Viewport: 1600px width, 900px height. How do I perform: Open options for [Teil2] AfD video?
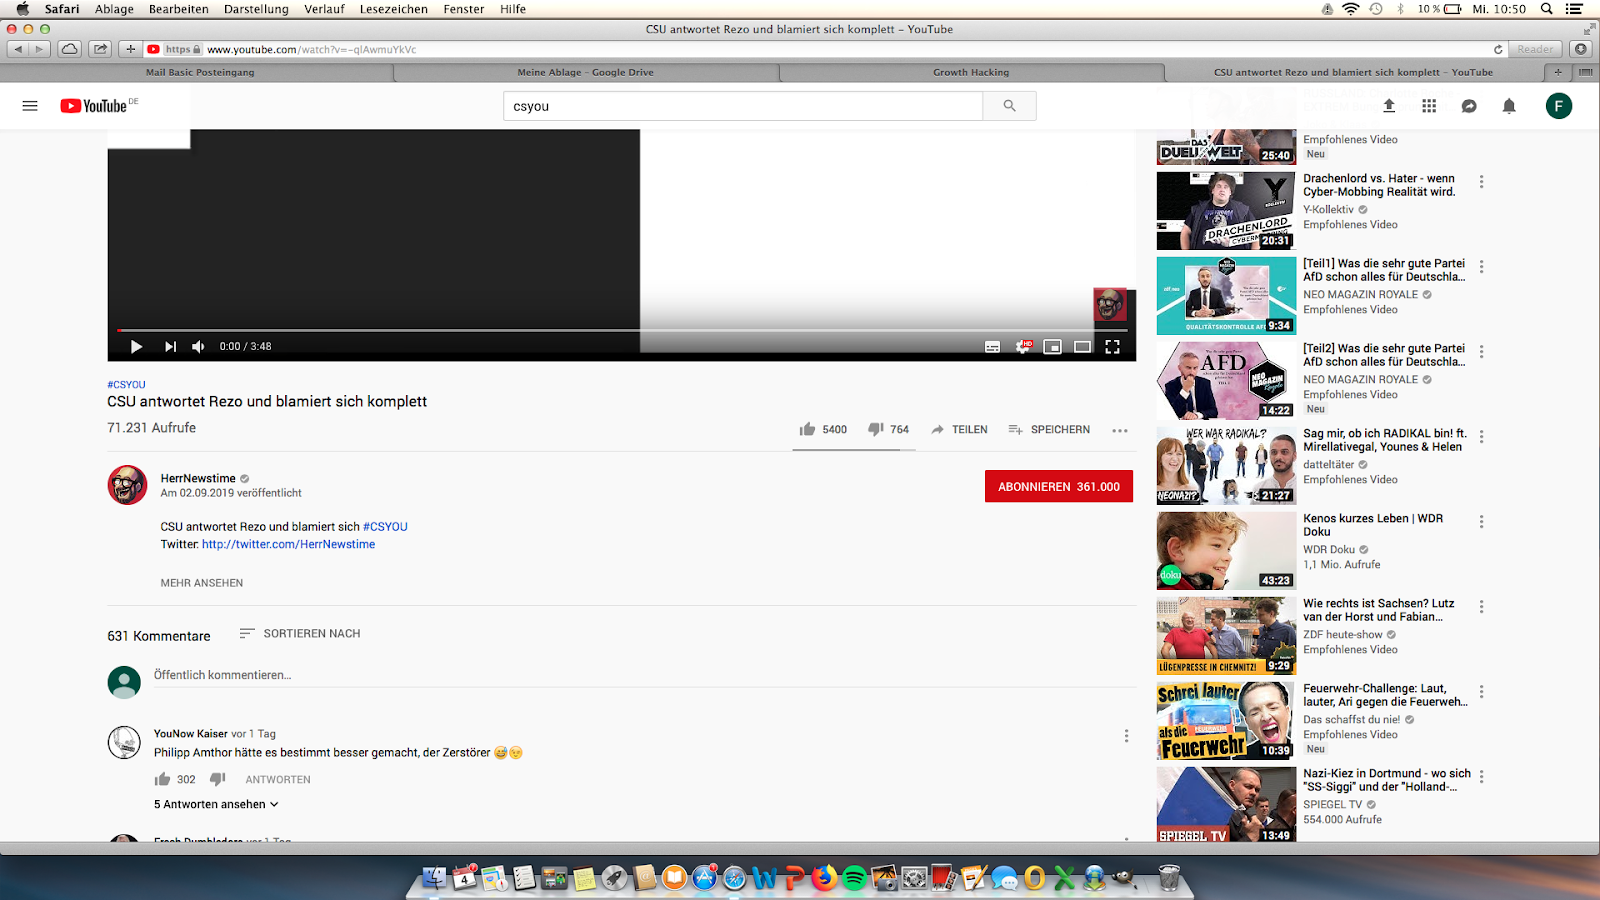(x=1481, y=352)
